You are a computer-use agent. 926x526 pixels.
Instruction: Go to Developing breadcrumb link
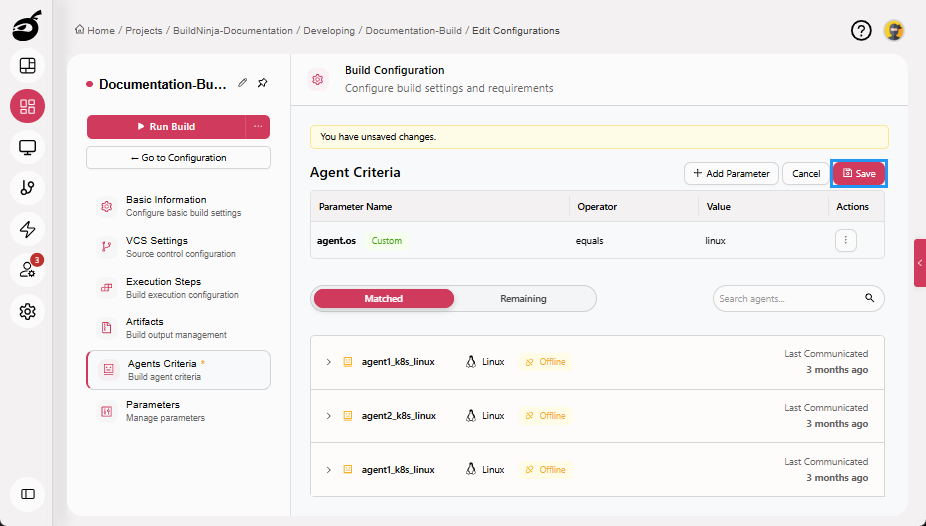pos(329,30)
